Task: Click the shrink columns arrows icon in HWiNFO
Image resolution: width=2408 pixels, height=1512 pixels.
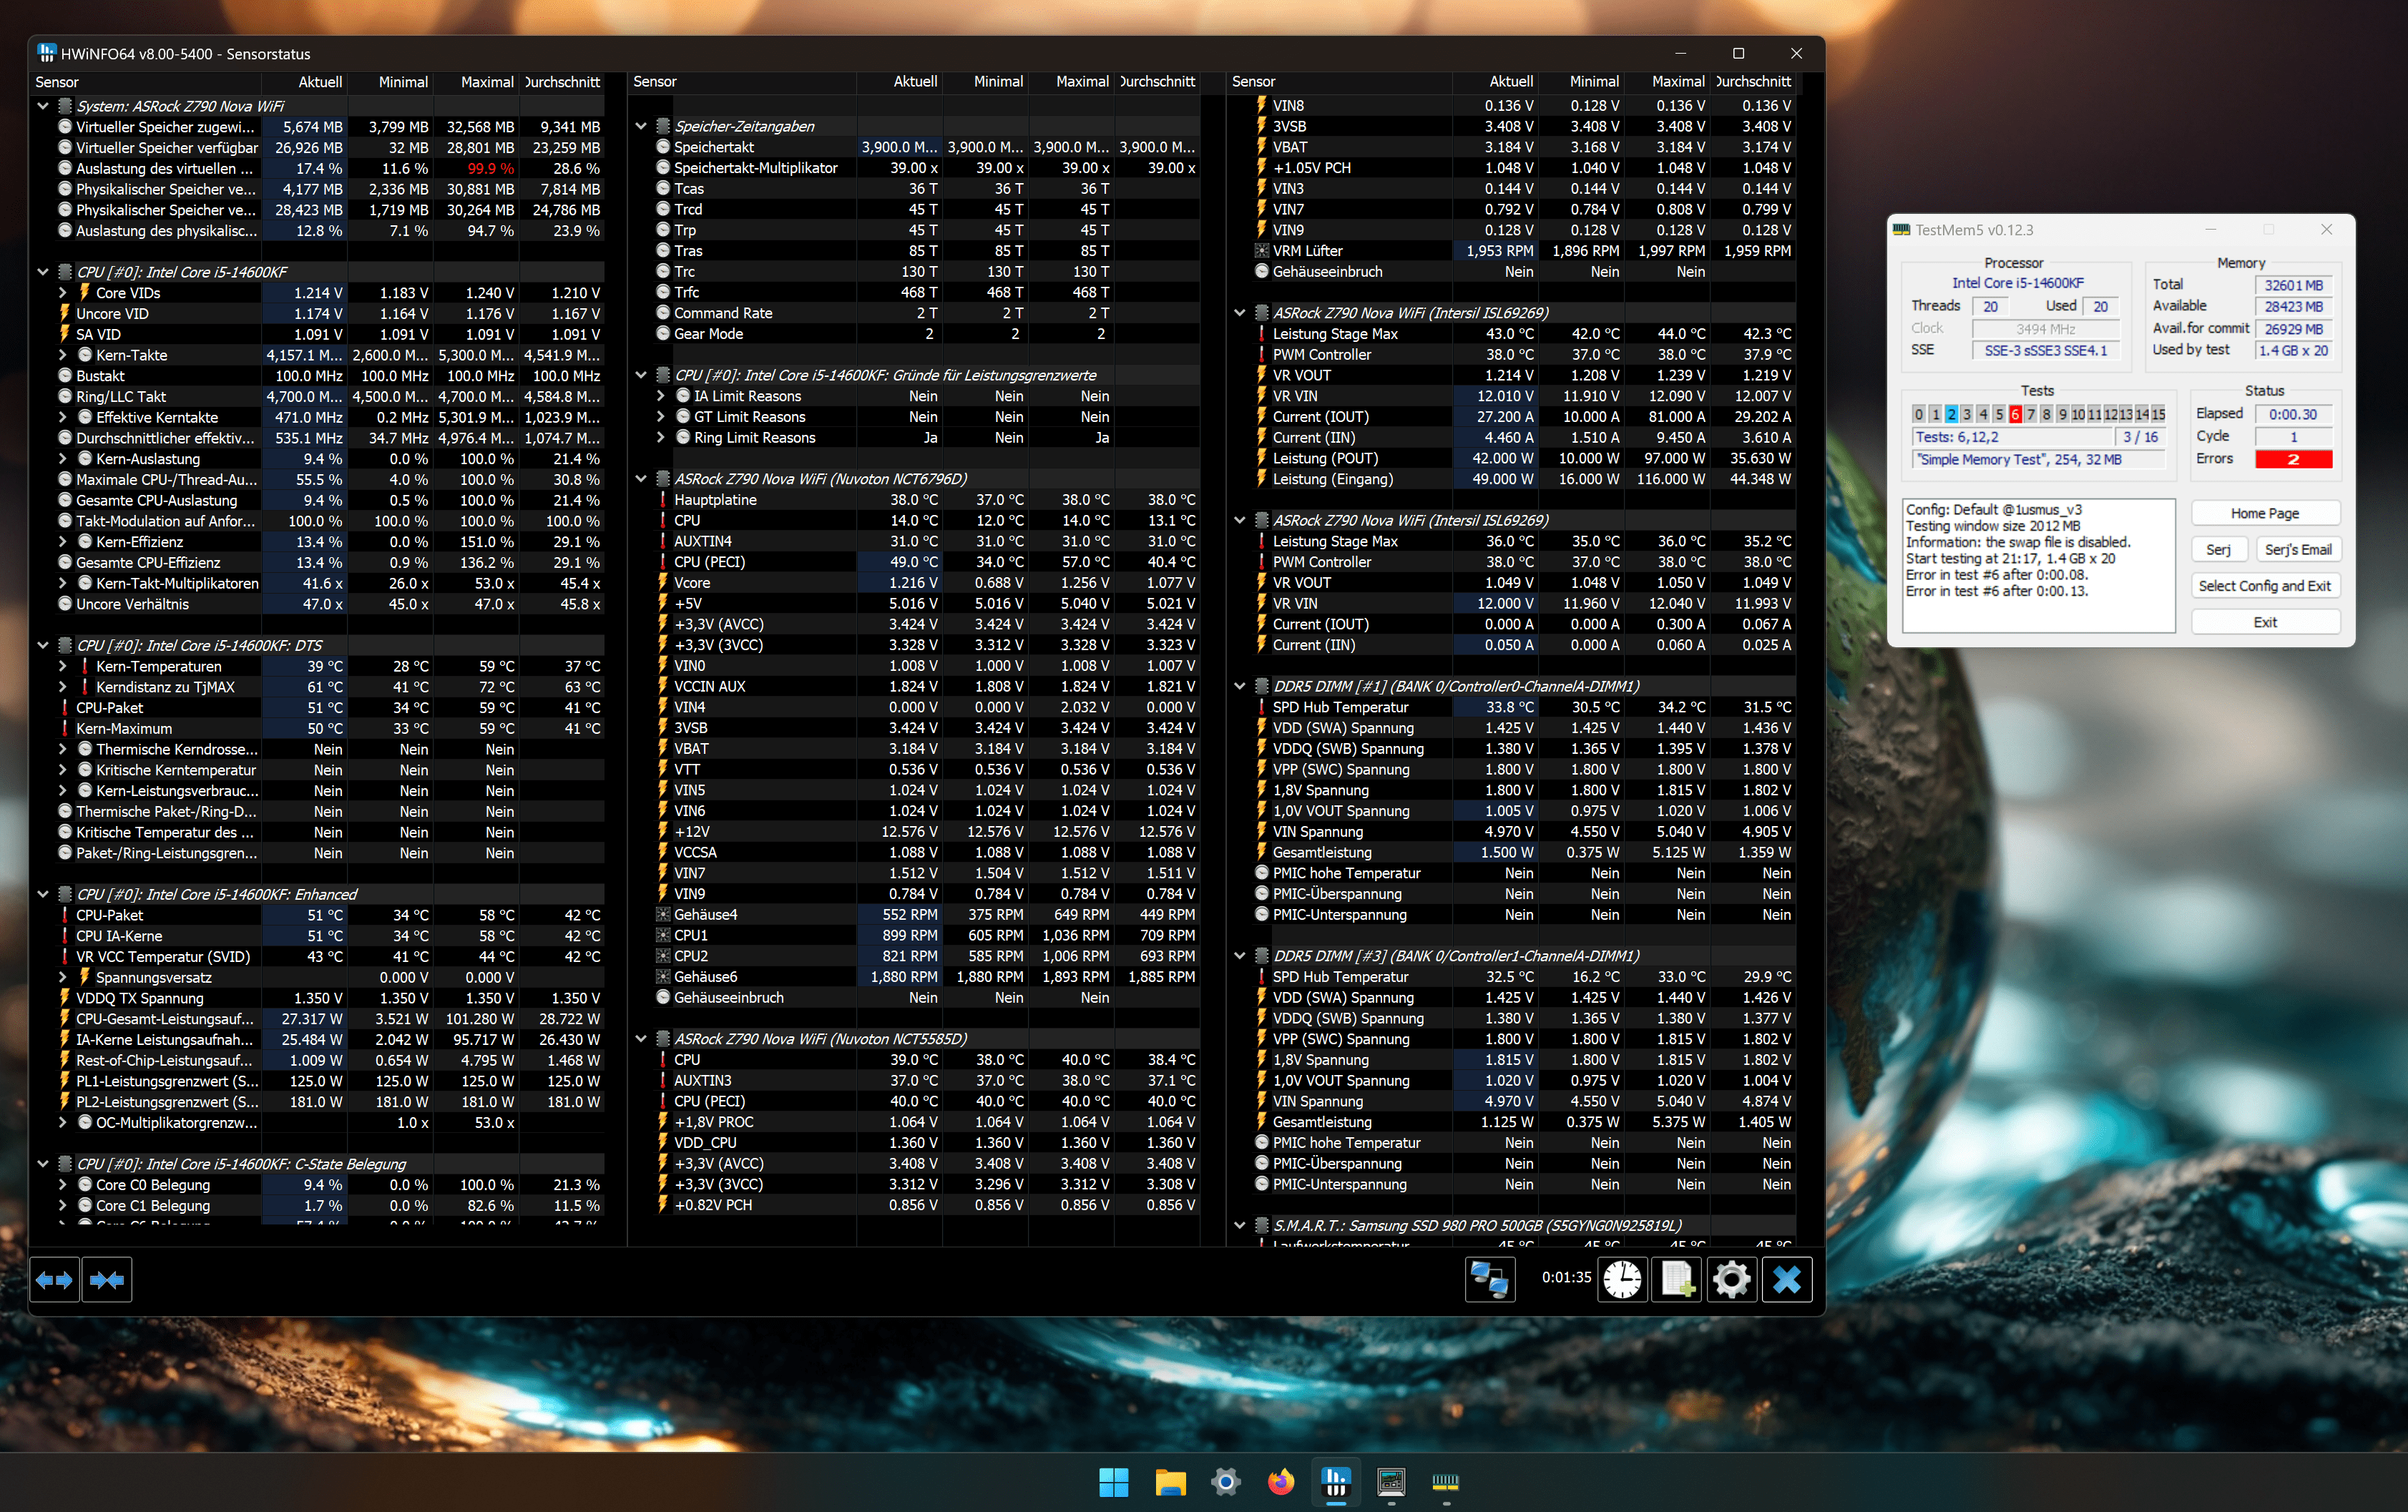Action: point(107,1280)
